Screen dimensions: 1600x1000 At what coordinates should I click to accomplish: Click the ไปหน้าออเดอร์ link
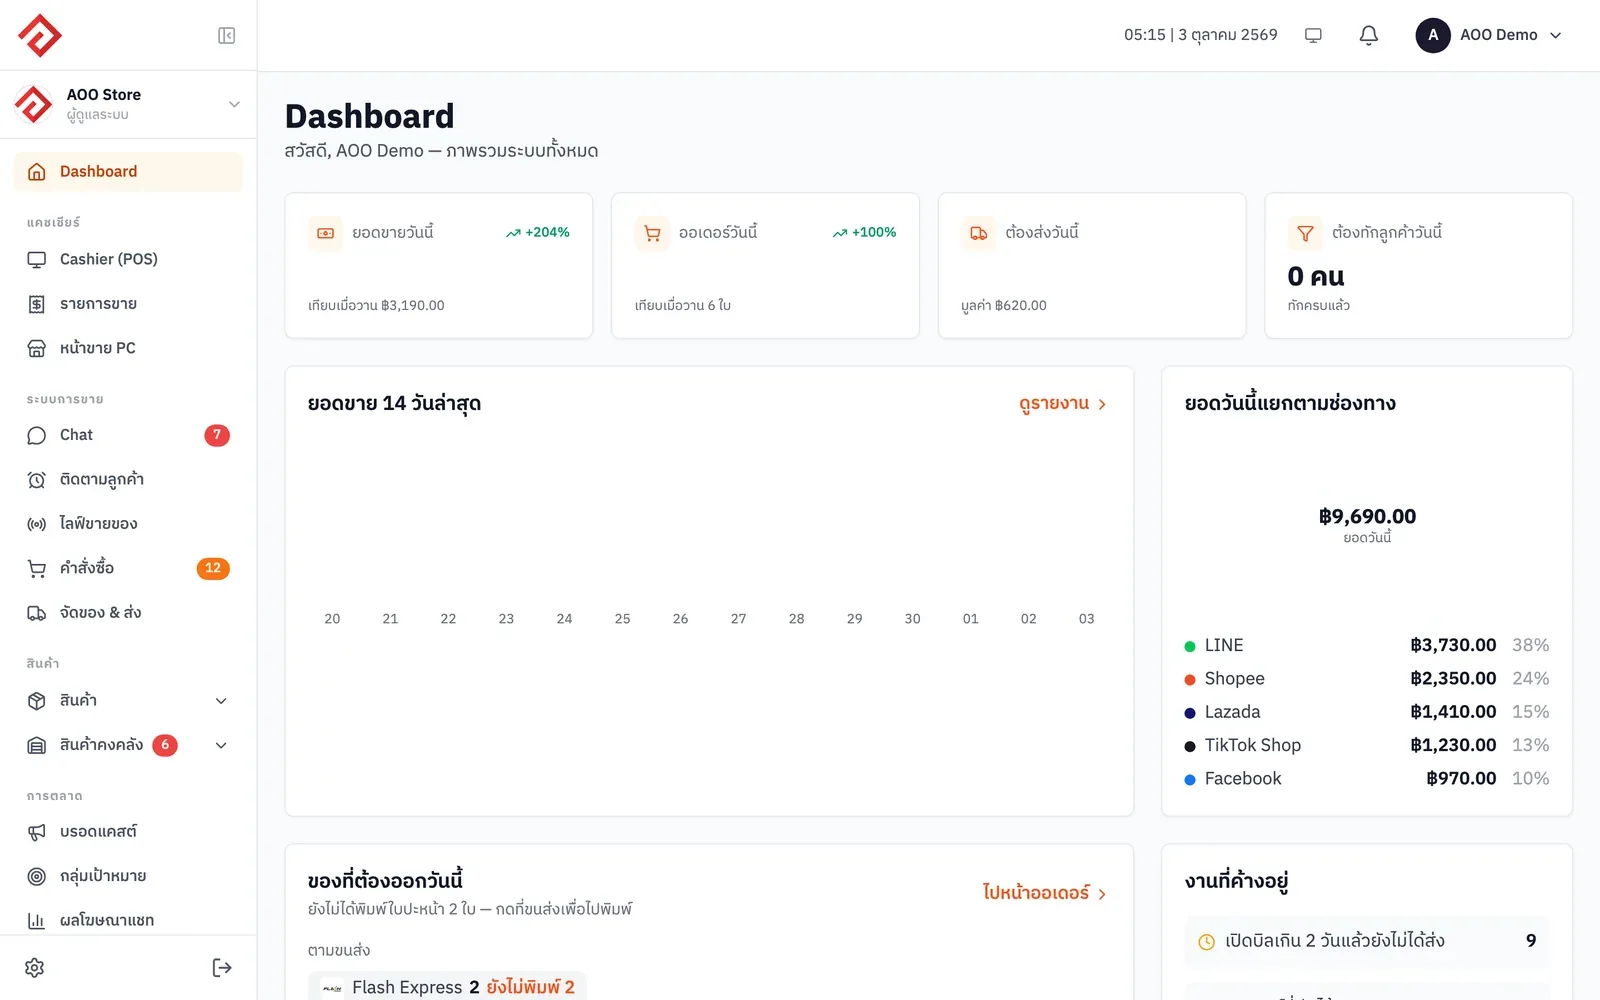pos(1045,893)
